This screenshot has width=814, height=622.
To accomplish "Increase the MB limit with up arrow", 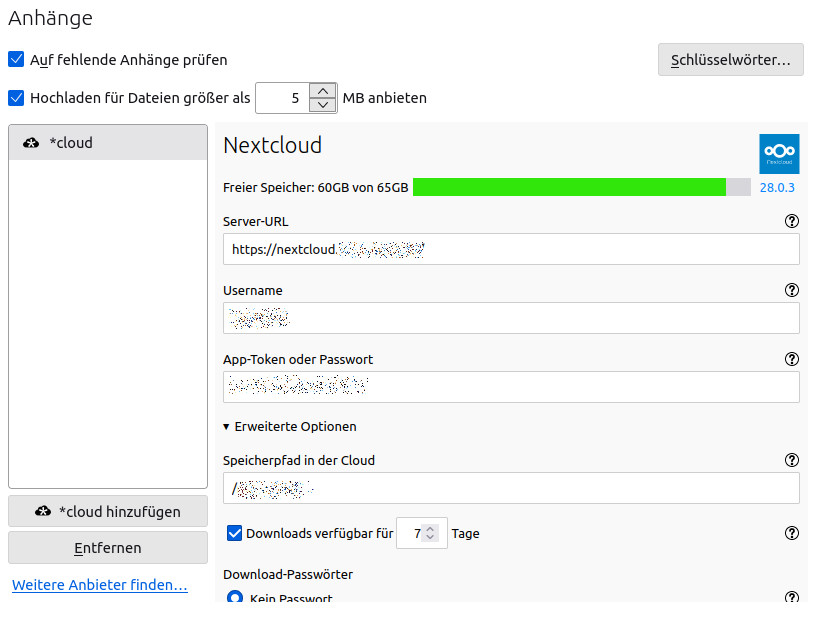I will [x=322, y=91].
